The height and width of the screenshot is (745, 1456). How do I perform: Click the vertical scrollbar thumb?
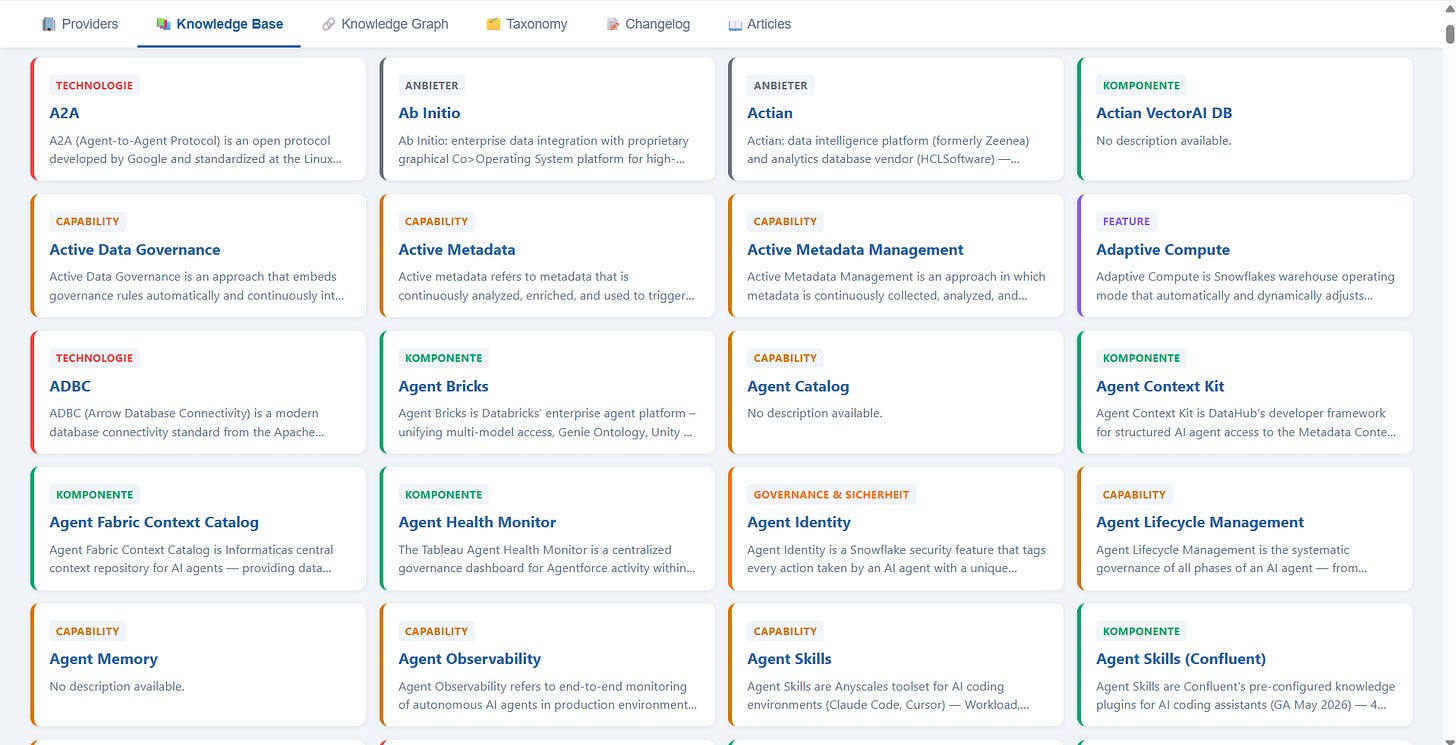[x=1450, y=34]
